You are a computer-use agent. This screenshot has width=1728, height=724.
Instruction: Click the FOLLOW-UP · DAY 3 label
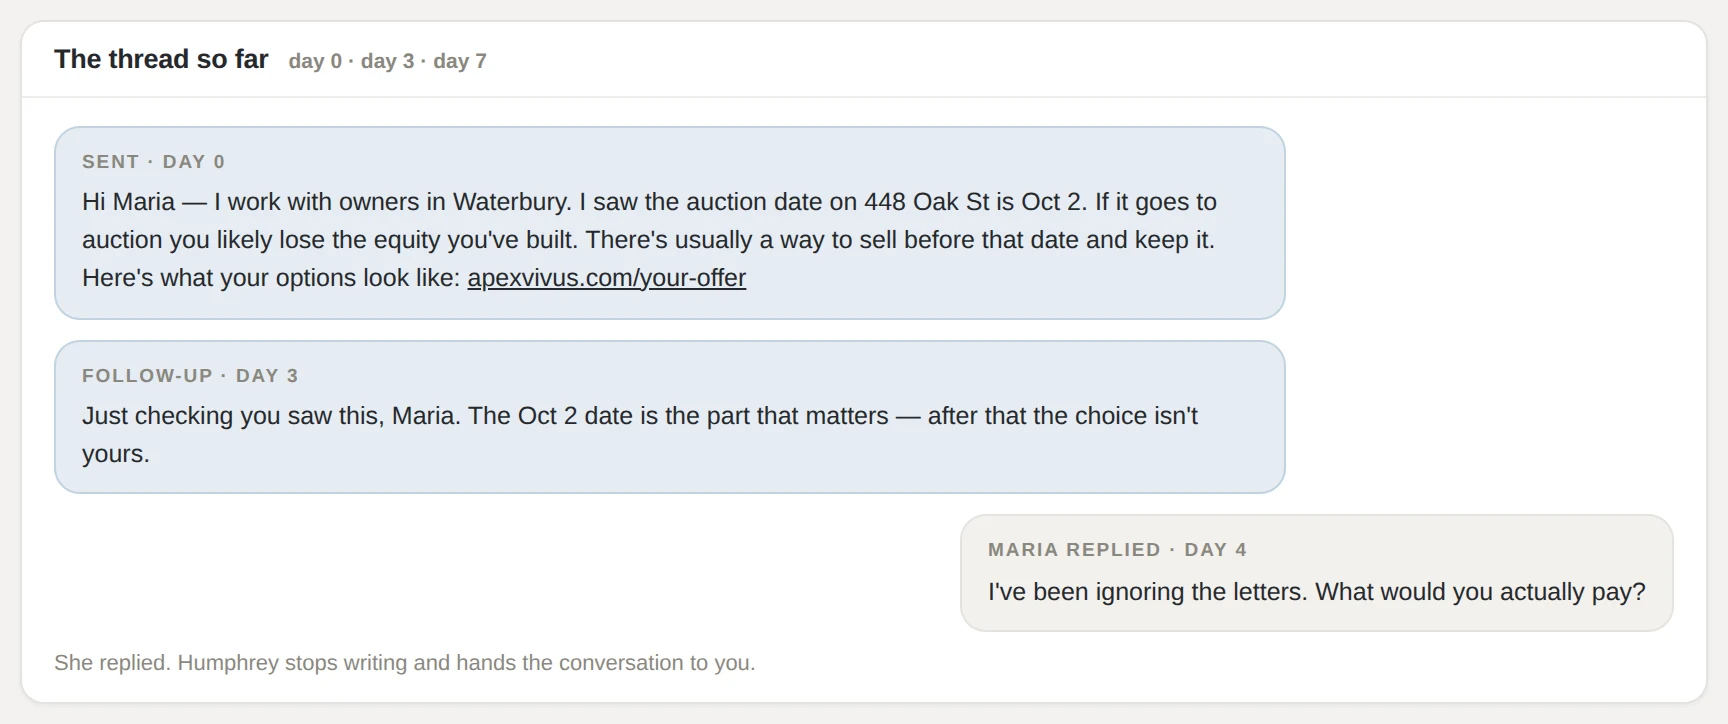pos(190,376)
